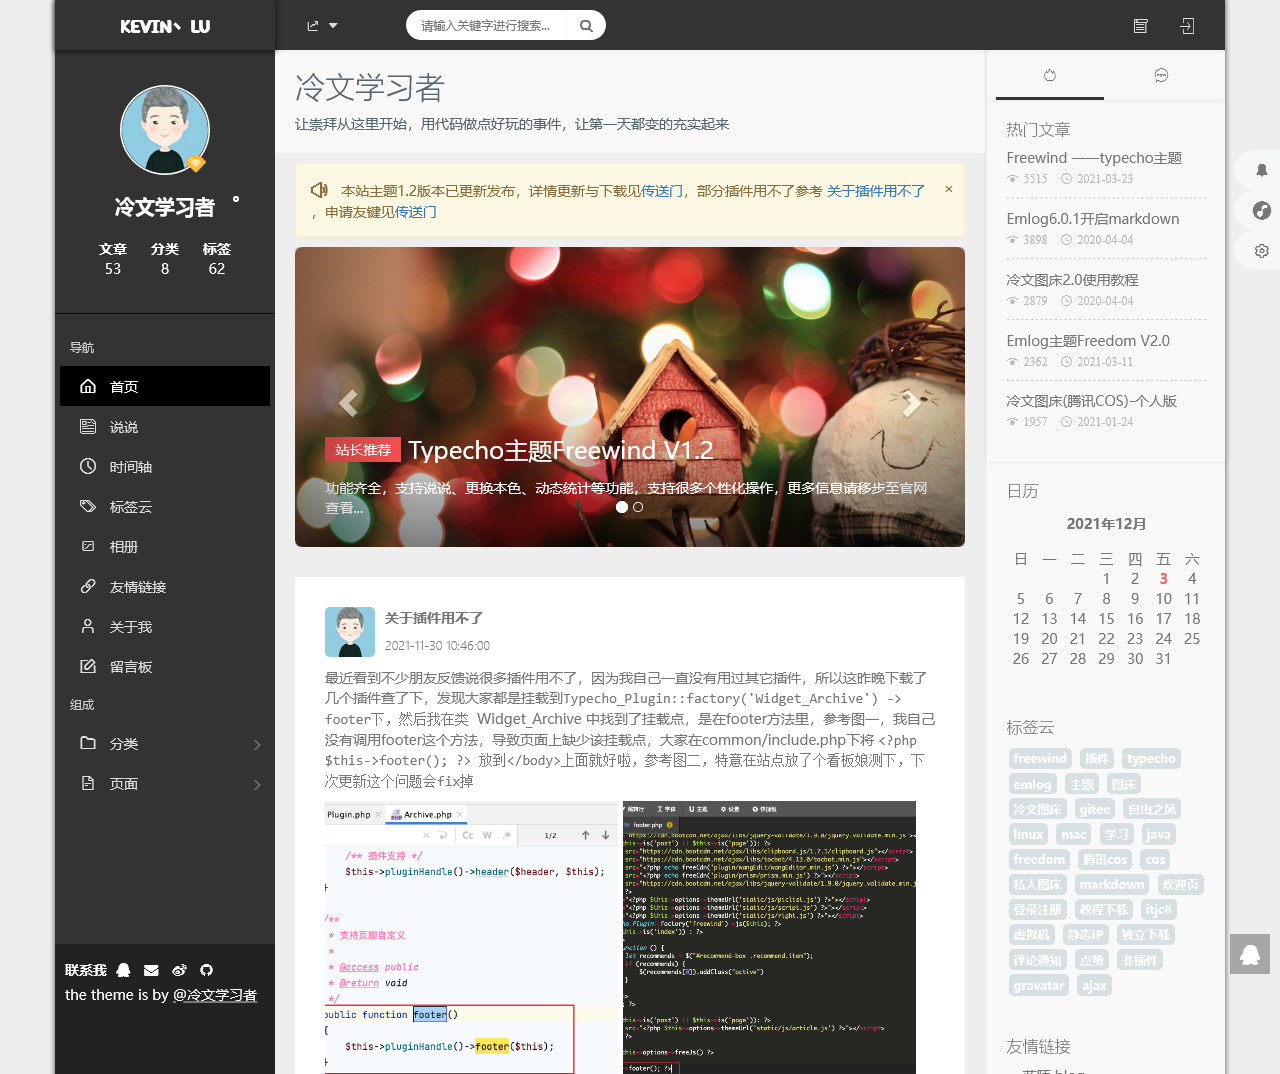The image size is (1280, 1074).
Task: Select the second carousel indicator dot
Action: [x=638, y=507]
